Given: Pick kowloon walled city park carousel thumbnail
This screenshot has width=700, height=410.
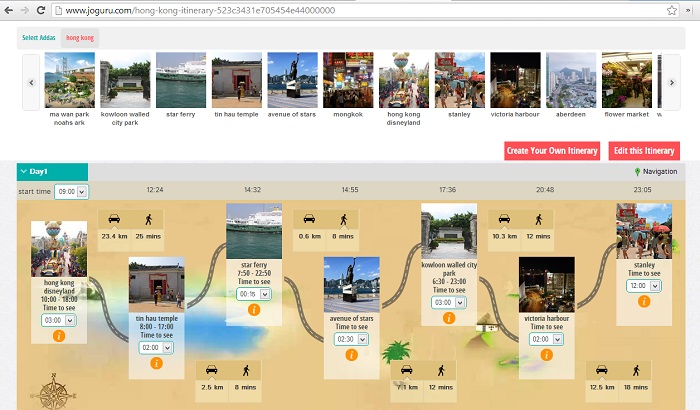Looking at the screenshot, I should coord(125,80).
